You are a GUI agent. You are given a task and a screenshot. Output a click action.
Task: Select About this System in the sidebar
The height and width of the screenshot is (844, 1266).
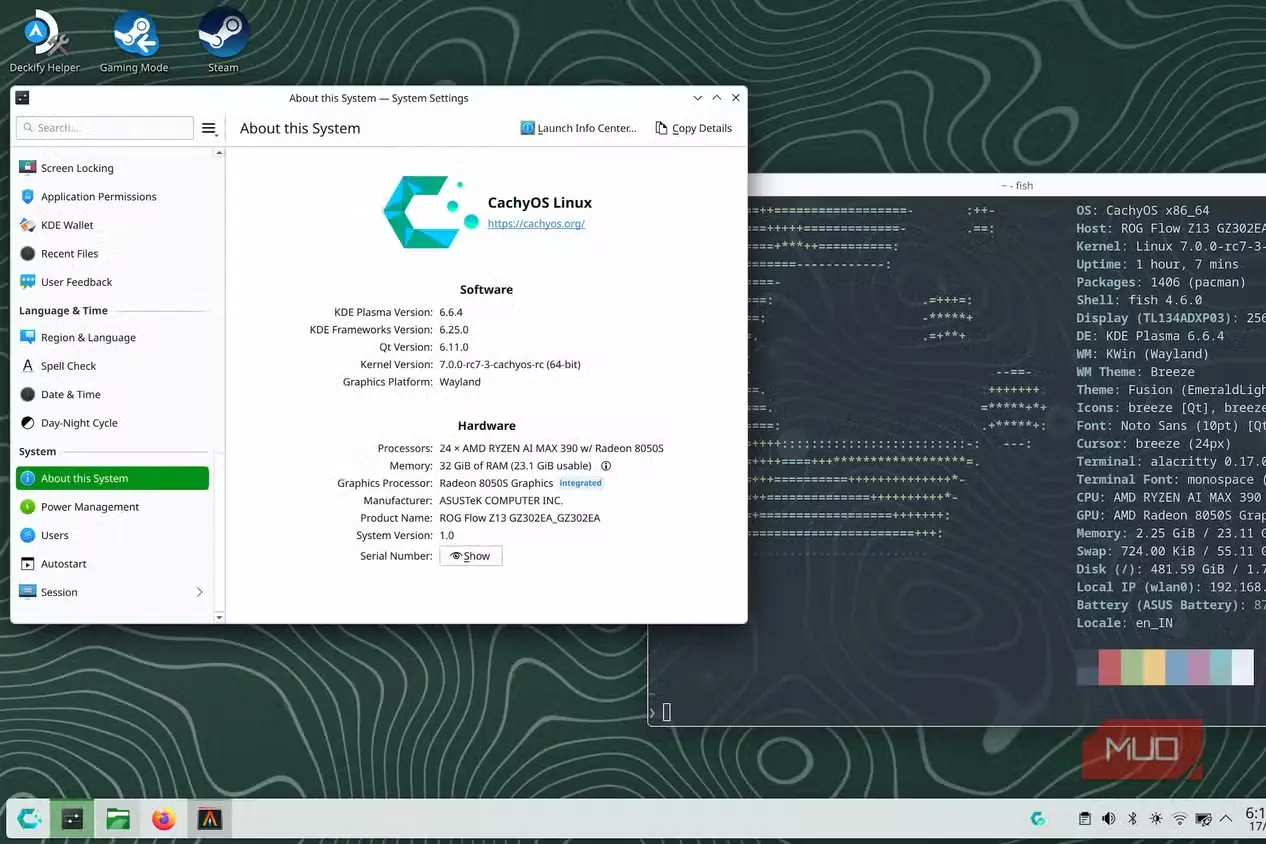(113, 478)
